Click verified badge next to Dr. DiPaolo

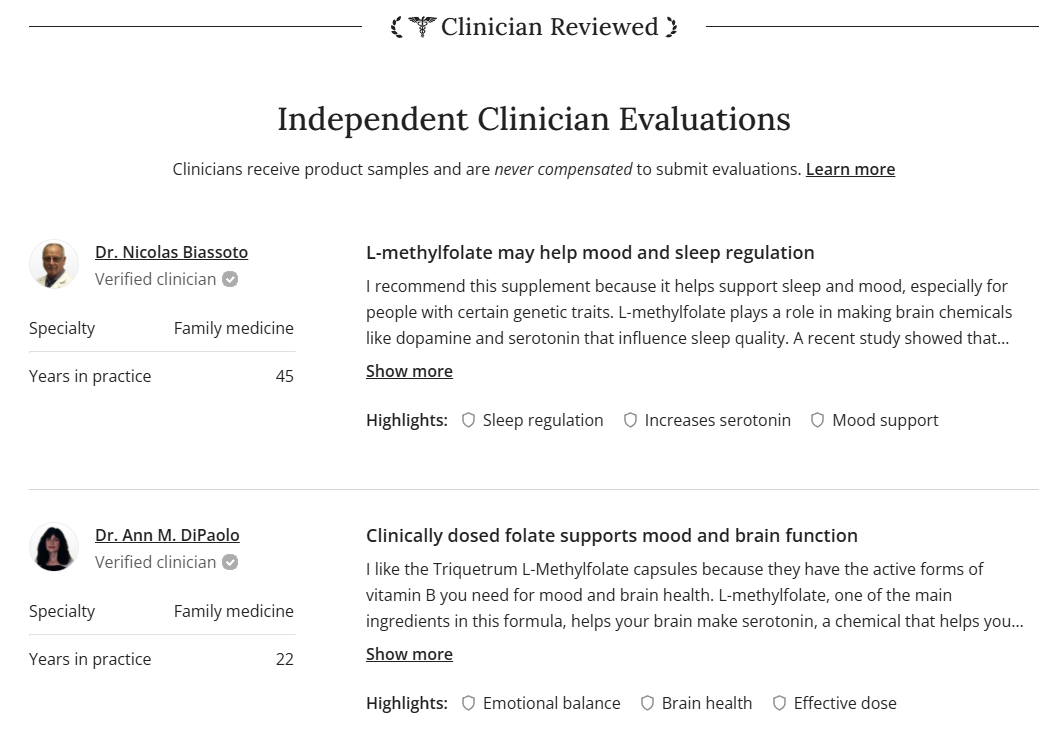pyautogui.click(x=230, y=562)
